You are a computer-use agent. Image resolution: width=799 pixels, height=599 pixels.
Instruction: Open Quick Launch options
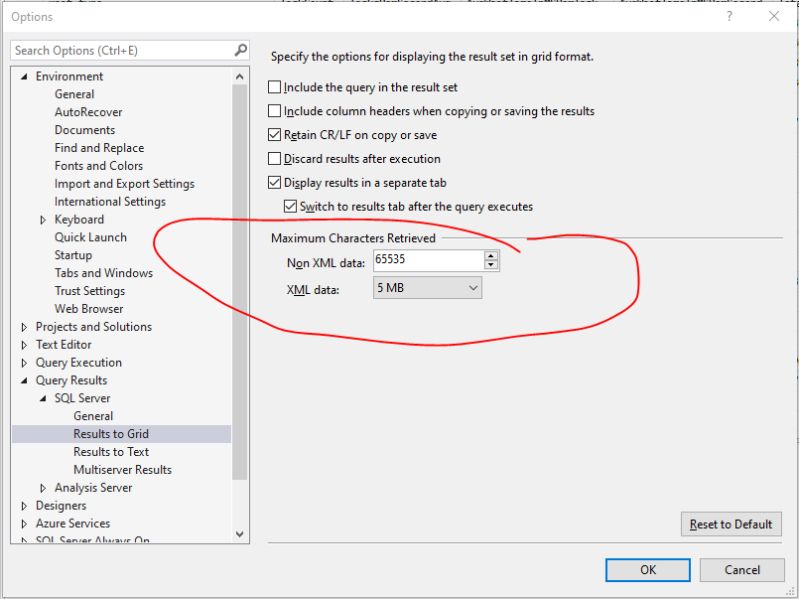91,237
